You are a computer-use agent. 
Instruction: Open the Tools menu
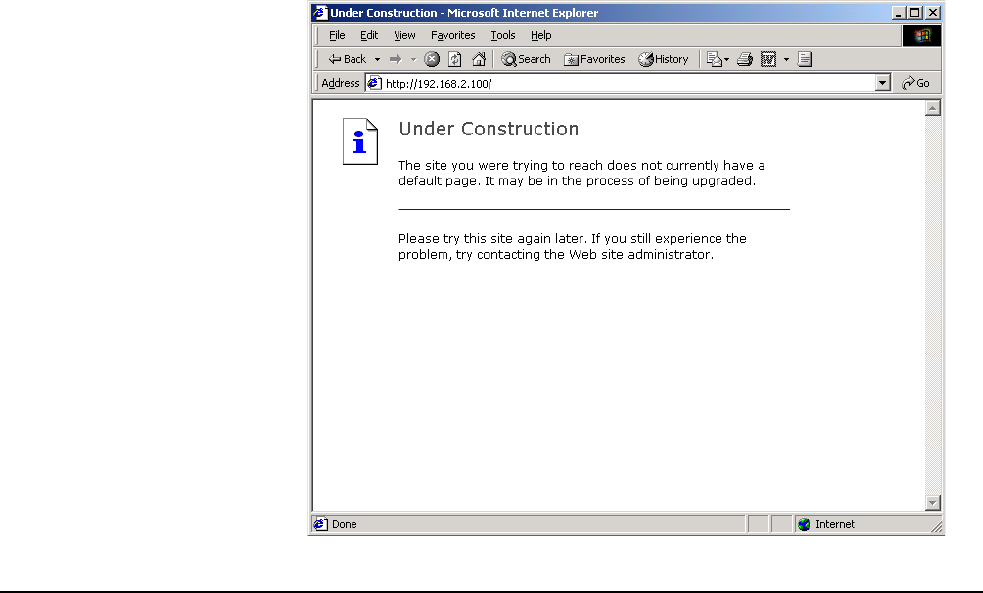[503, 35]
